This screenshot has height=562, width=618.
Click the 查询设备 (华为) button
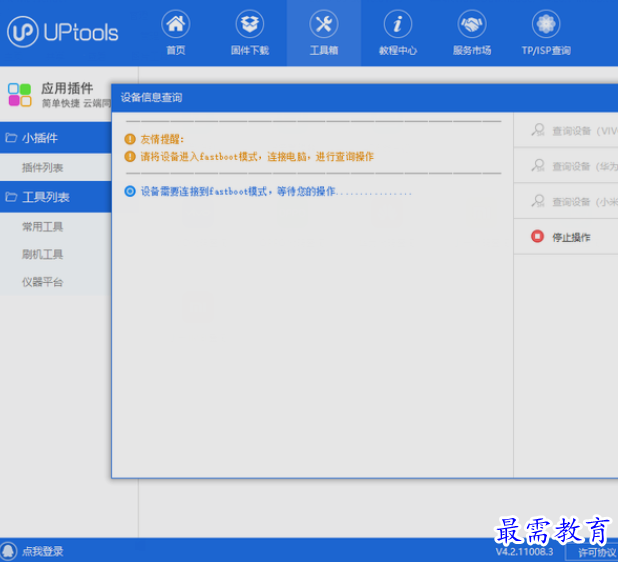pyautogui.click(x=566, y=166)
